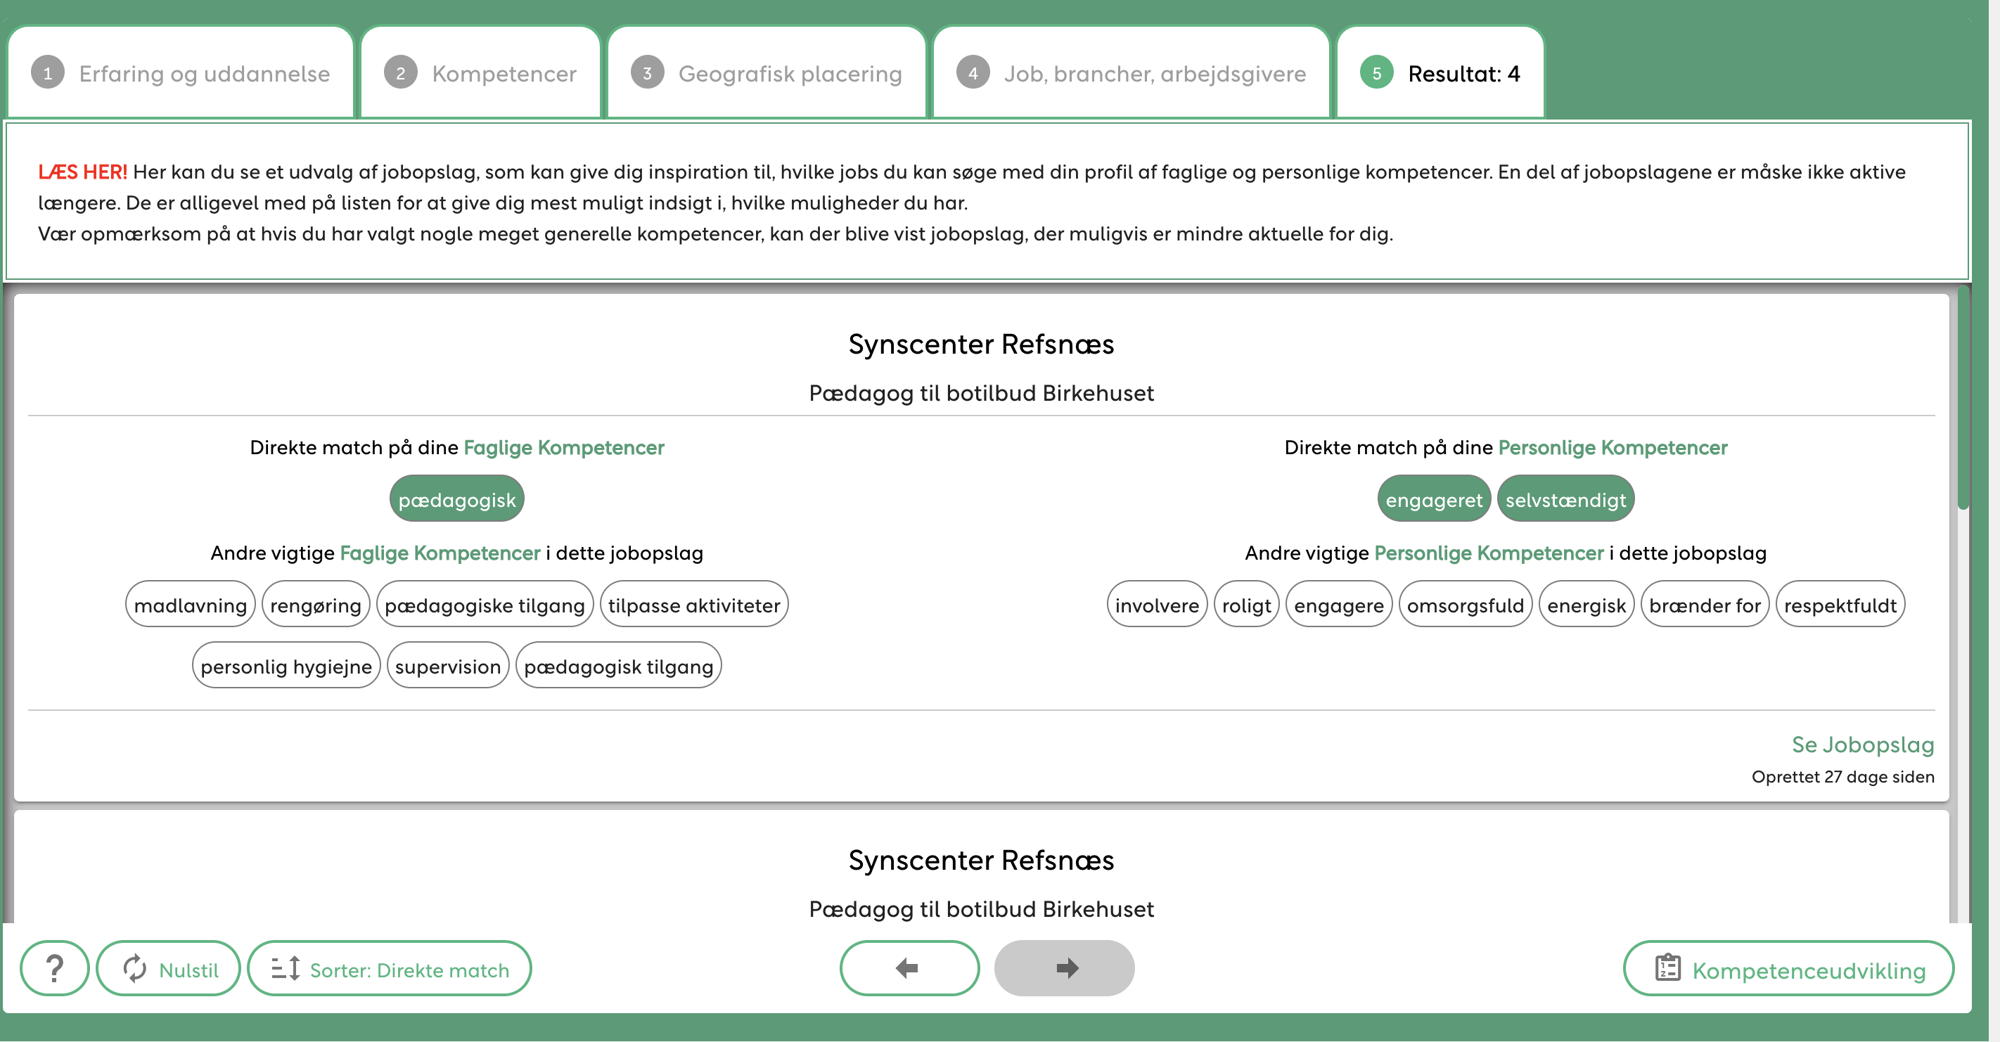Open the Se Jobopslag link
Image resolution: width=2000 pixels, height=1042 pixels.
1862,745
